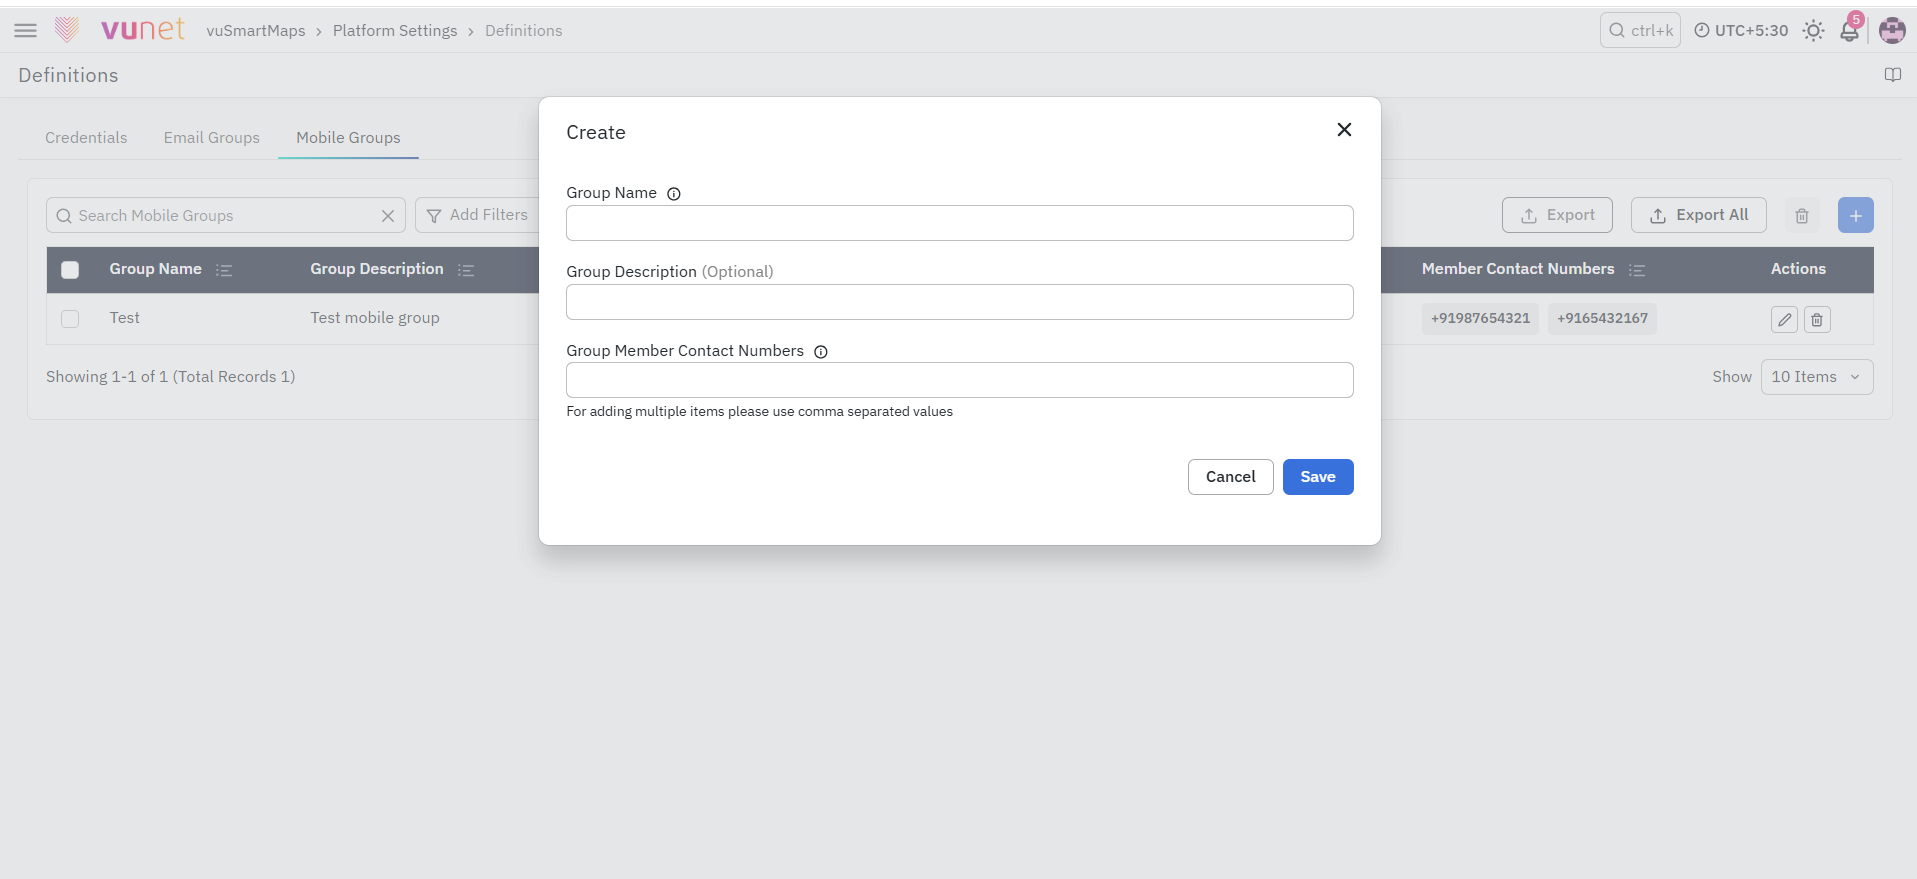1917x879 pixels.
Task: Switch to the Credentials tab
Action: pos(86,138)
